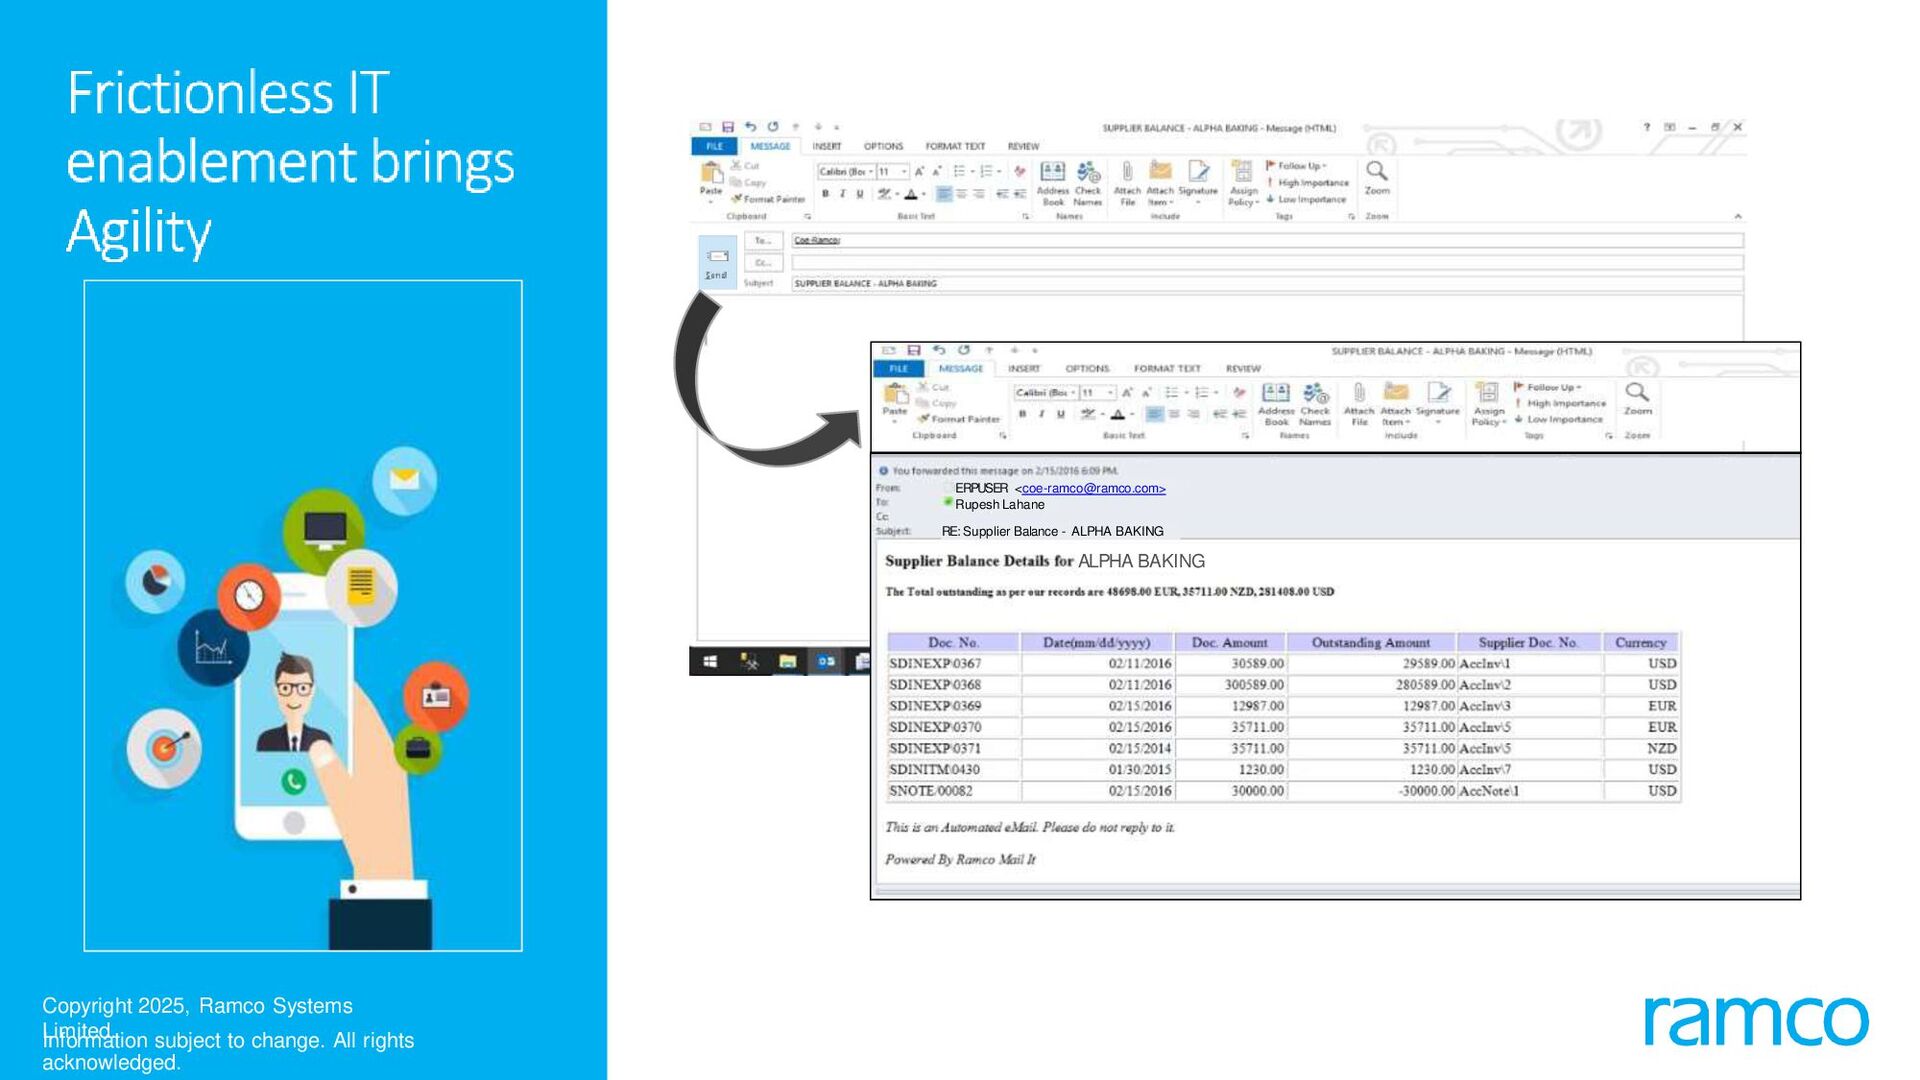Toggle High Importance in back window
The width and height of the screenshot is (1920, 1080).
1308,183
